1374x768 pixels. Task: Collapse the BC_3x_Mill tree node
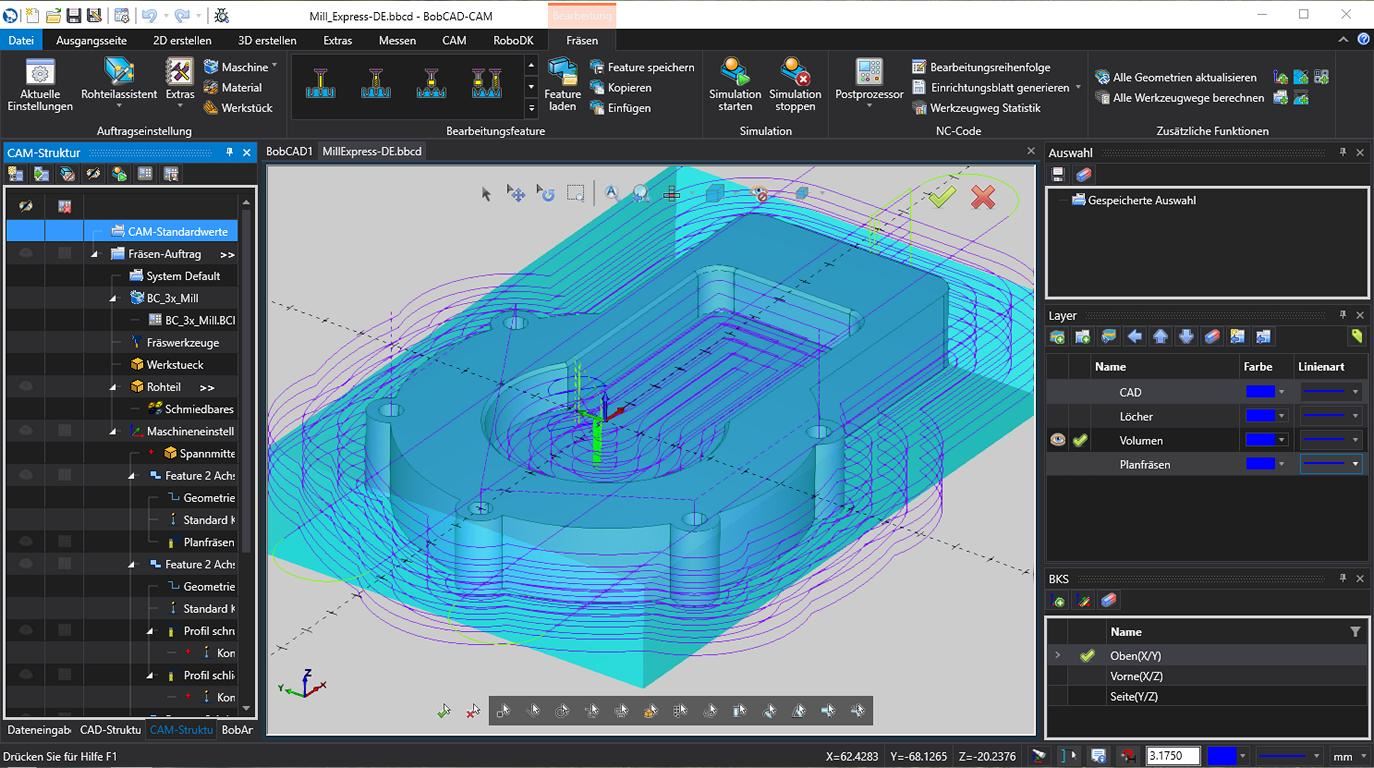pos(114,298)
